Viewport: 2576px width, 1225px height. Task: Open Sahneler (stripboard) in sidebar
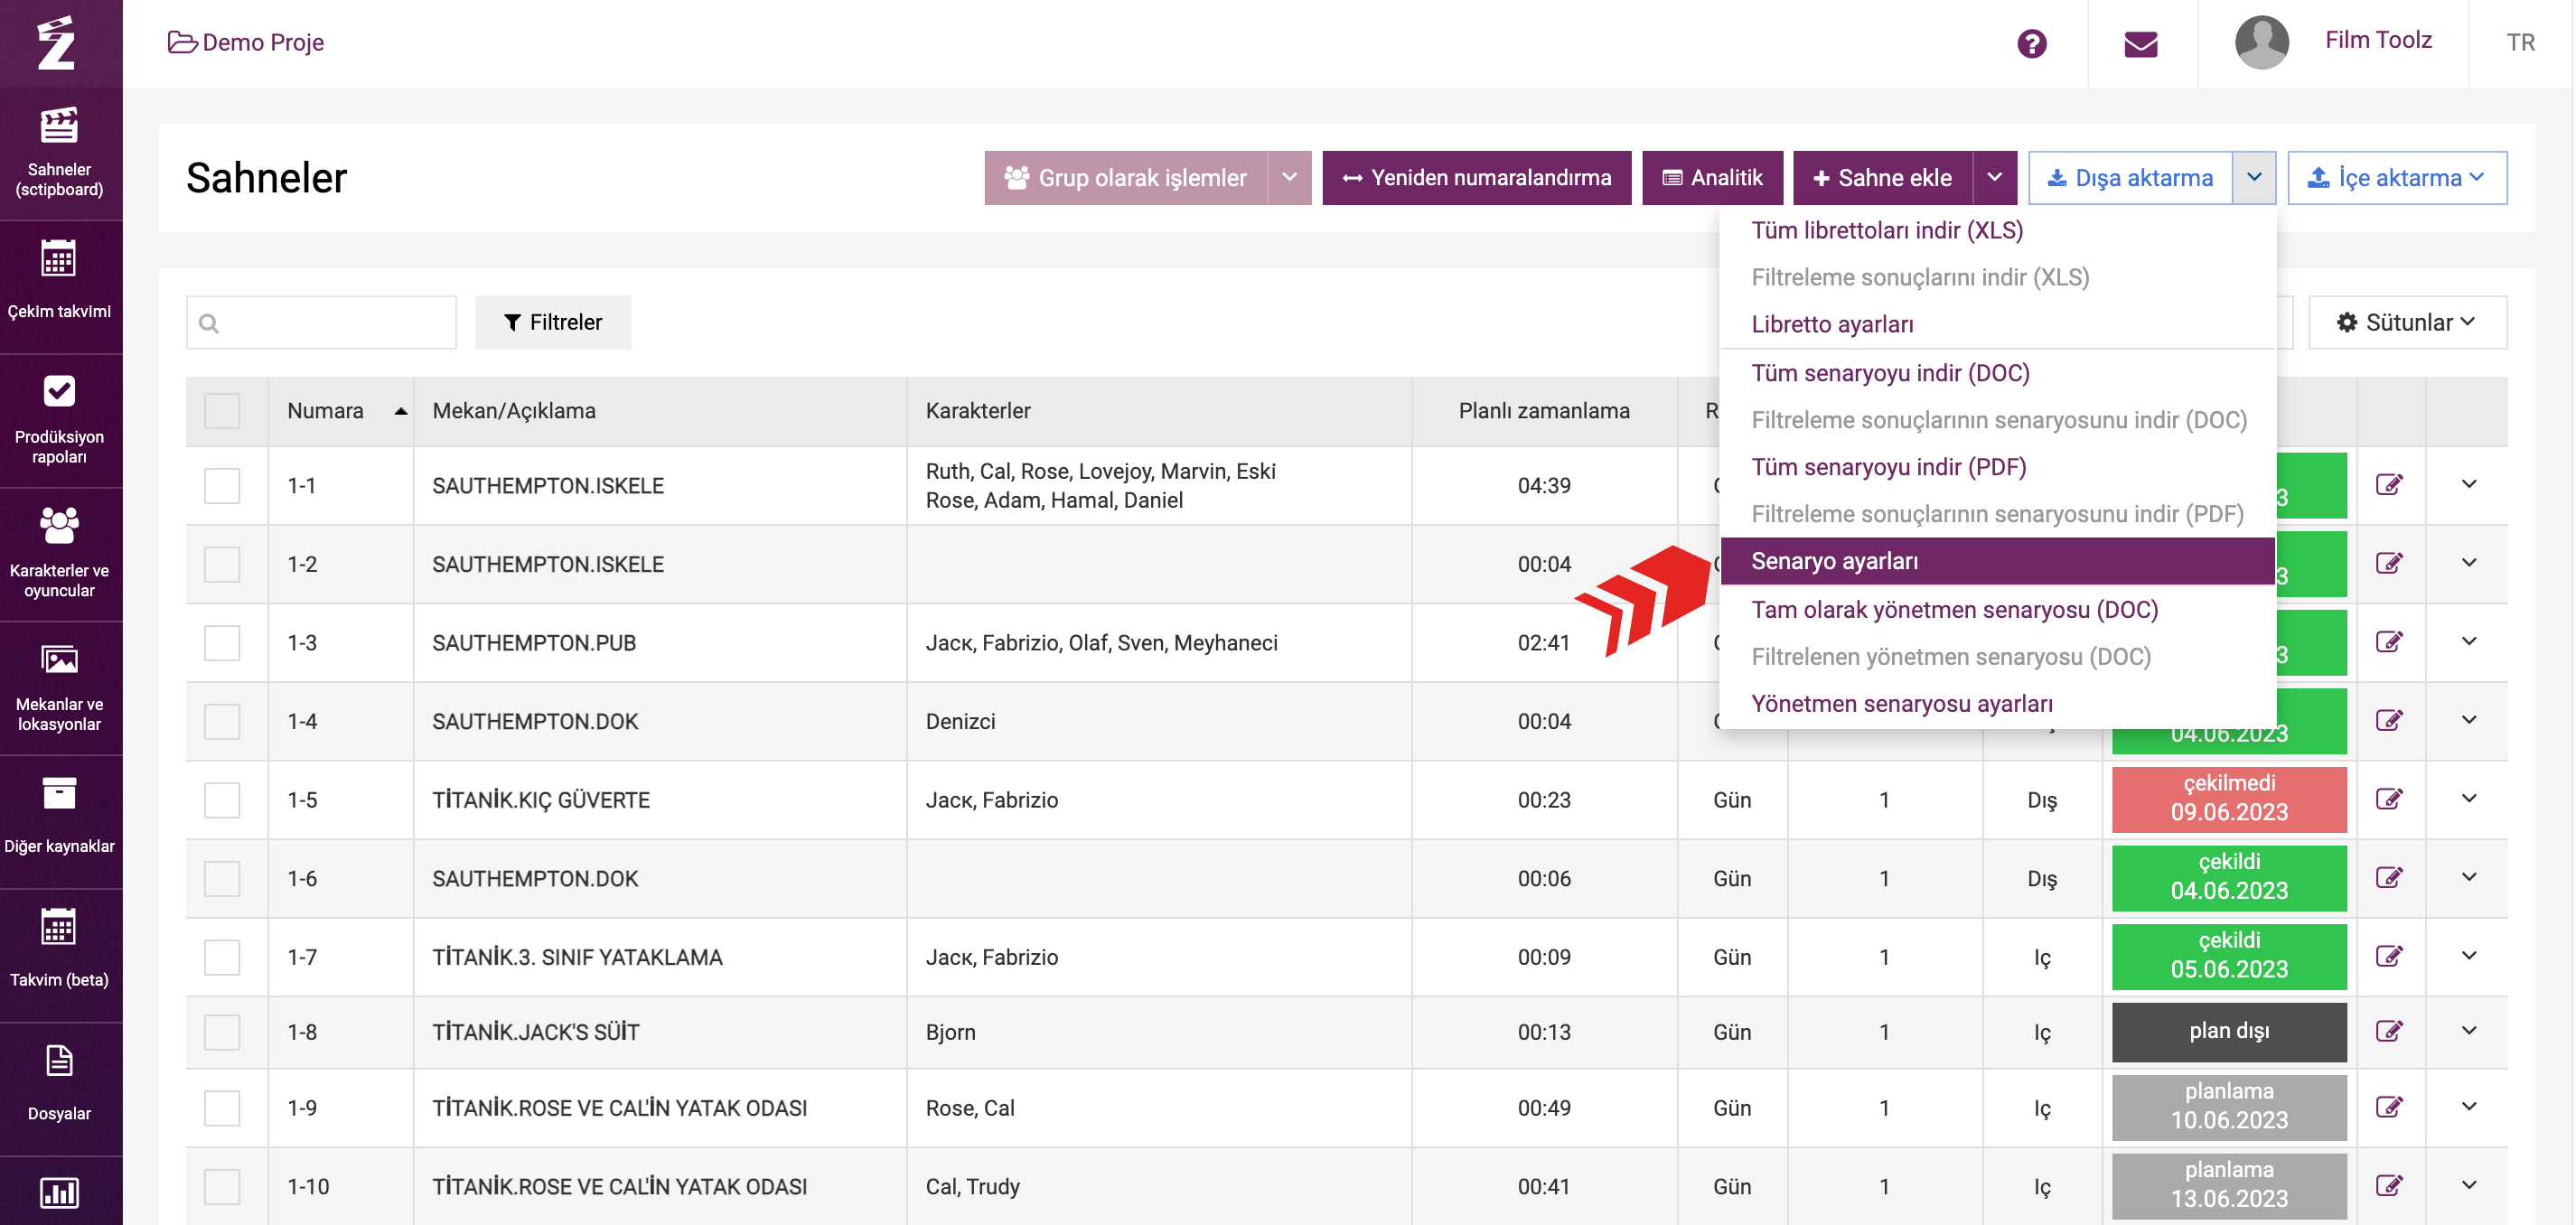pos(60,153)
